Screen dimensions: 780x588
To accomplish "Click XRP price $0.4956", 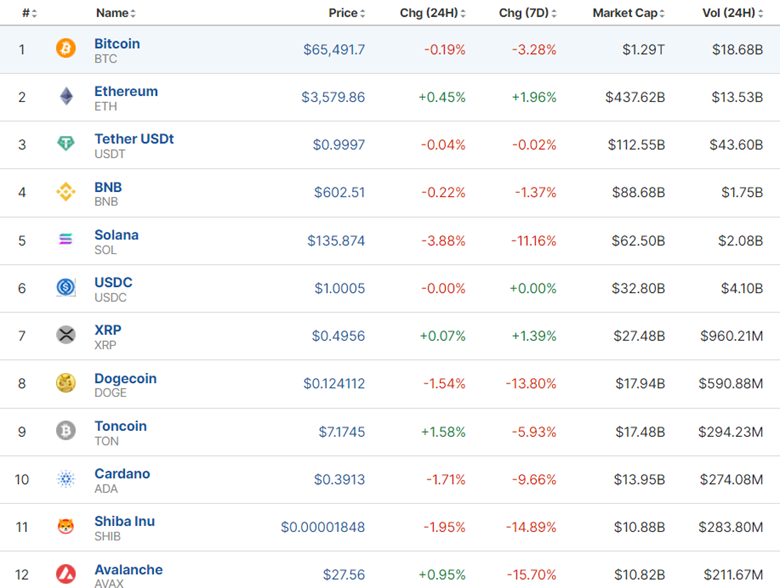I will pyautogui.click(x=338, y=336).
